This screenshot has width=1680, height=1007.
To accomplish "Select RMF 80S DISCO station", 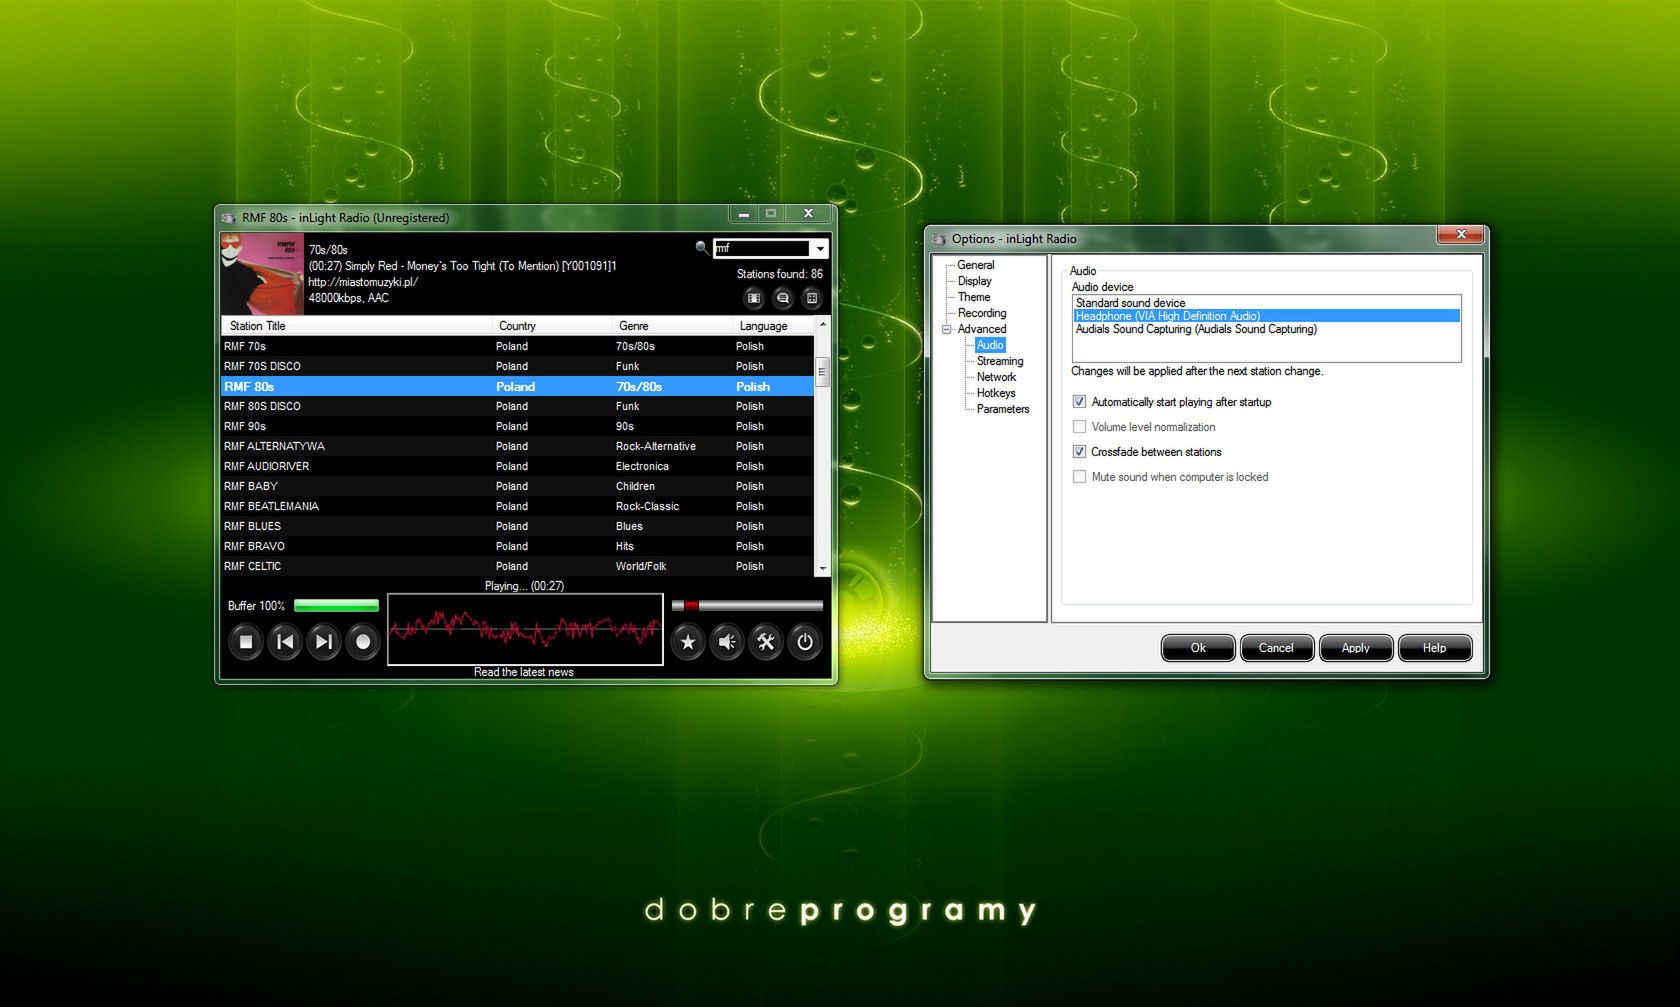I will click(x=518, y=406).
